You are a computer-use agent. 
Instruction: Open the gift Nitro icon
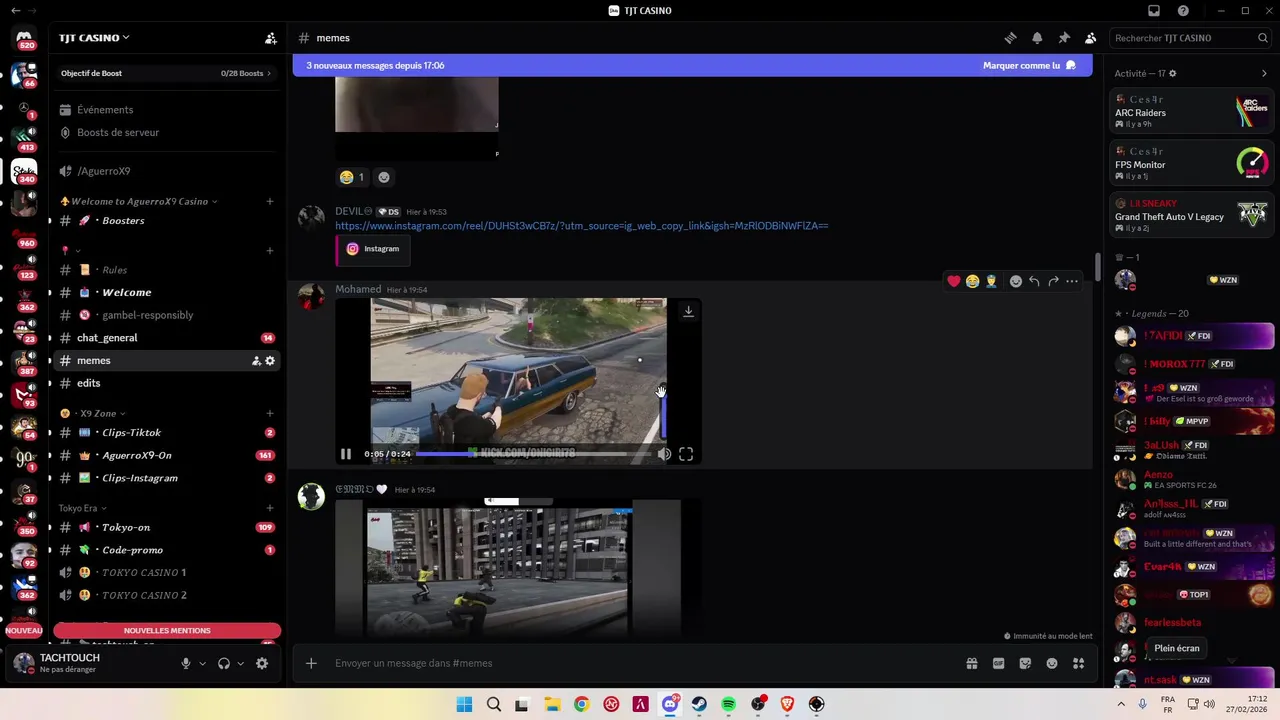pyautogui.click(x=971, y=663)
